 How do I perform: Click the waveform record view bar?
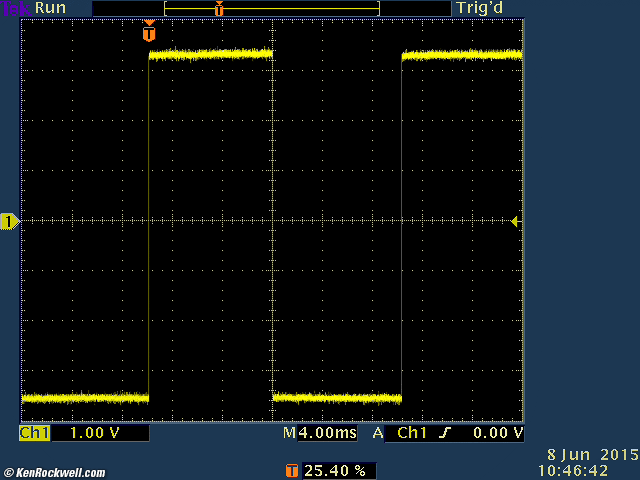coord(272,8)
